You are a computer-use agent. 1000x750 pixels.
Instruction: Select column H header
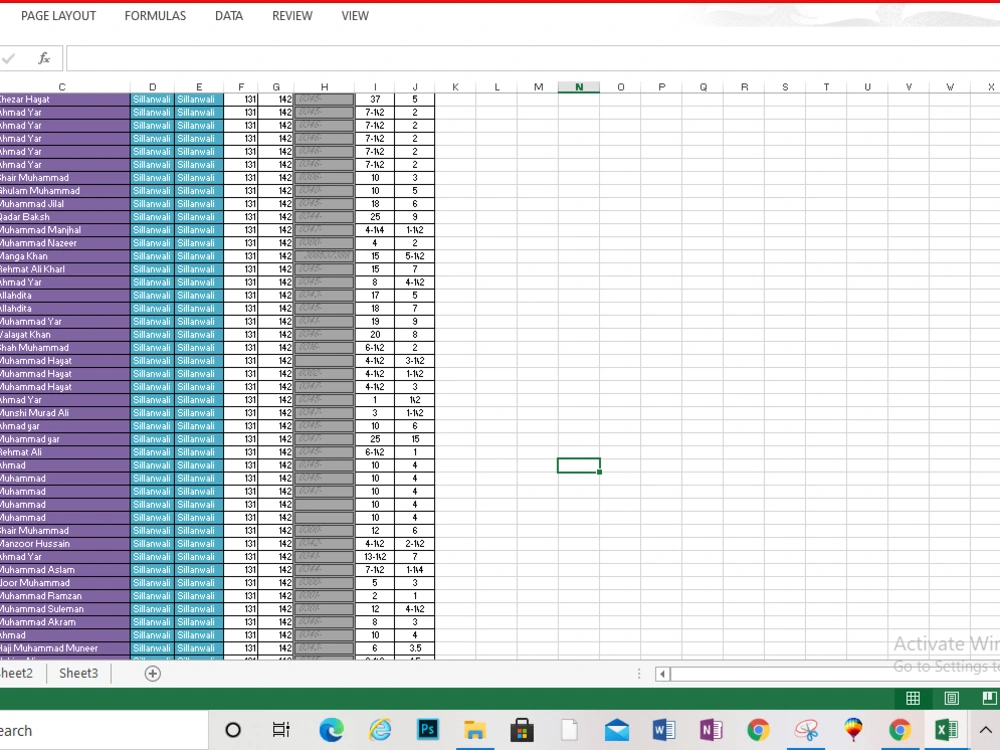click(324, 87)
